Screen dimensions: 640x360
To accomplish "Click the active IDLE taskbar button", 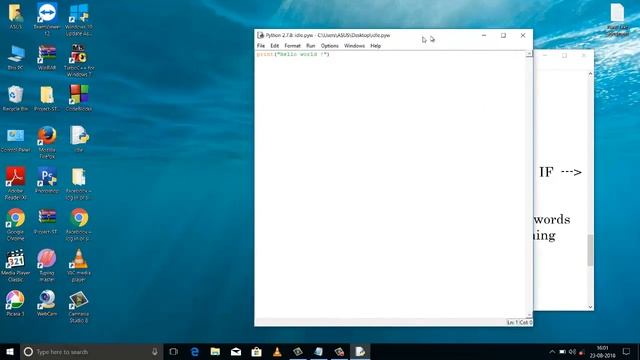I will (360, 351).
